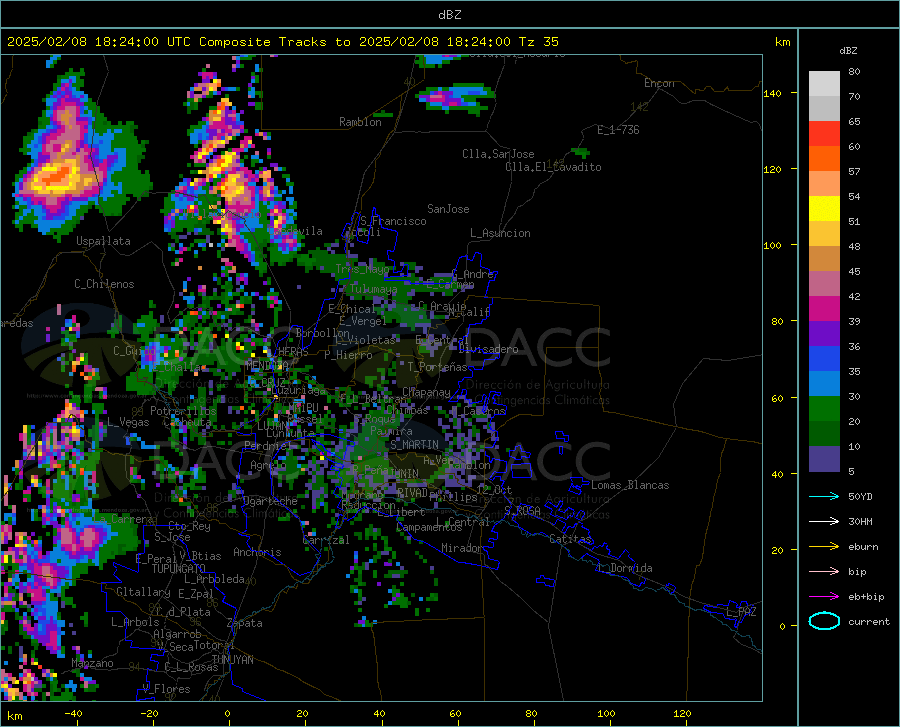Click the Lomas_Blancas map label
Viewport: 900px width, 727px height.
pyautogui.click(x=630, y=485)
